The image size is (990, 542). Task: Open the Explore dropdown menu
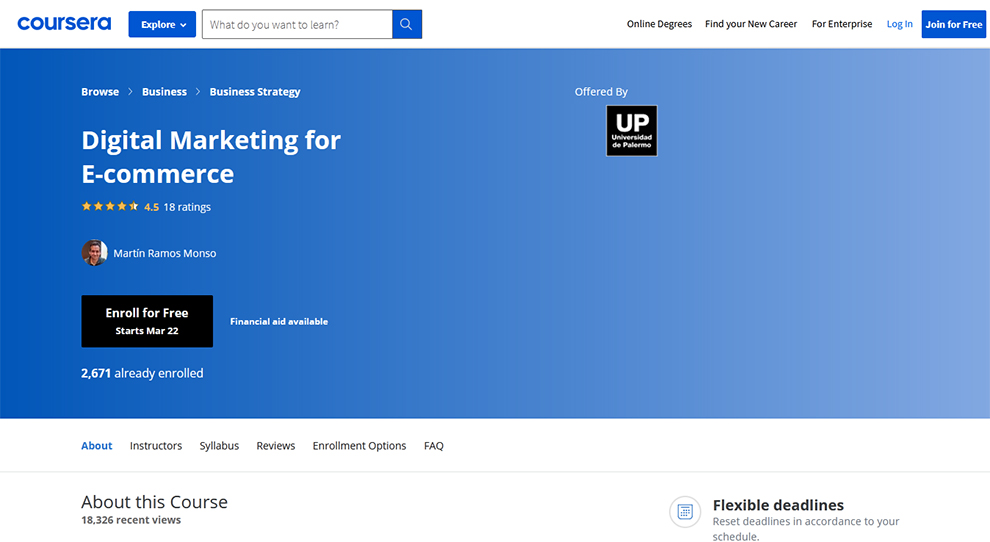(162, 24)
